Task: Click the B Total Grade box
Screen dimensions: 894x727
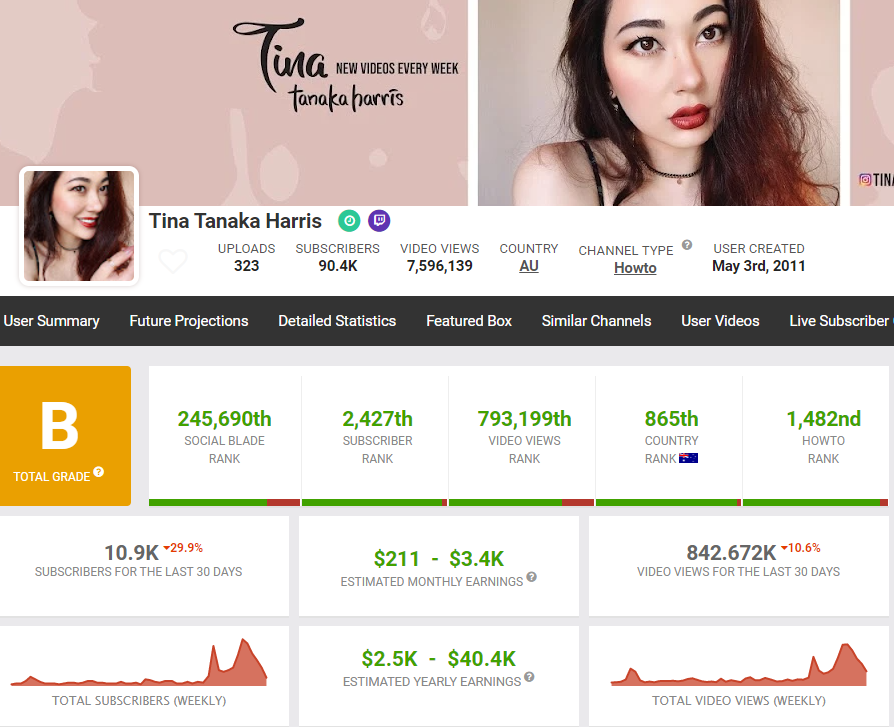Action: coord(65,436)
